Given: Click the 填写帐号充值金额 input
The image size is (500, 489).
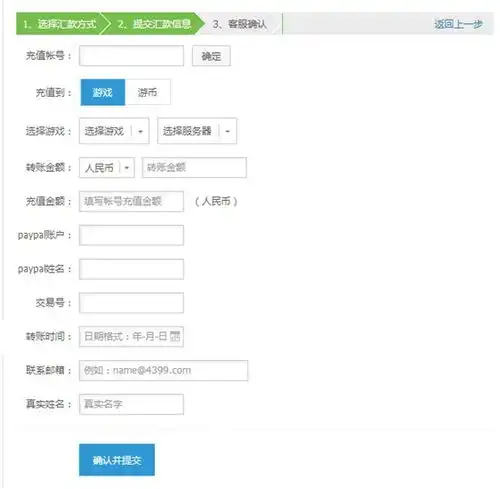Looking at the screenshot, I should click(131, 201).
